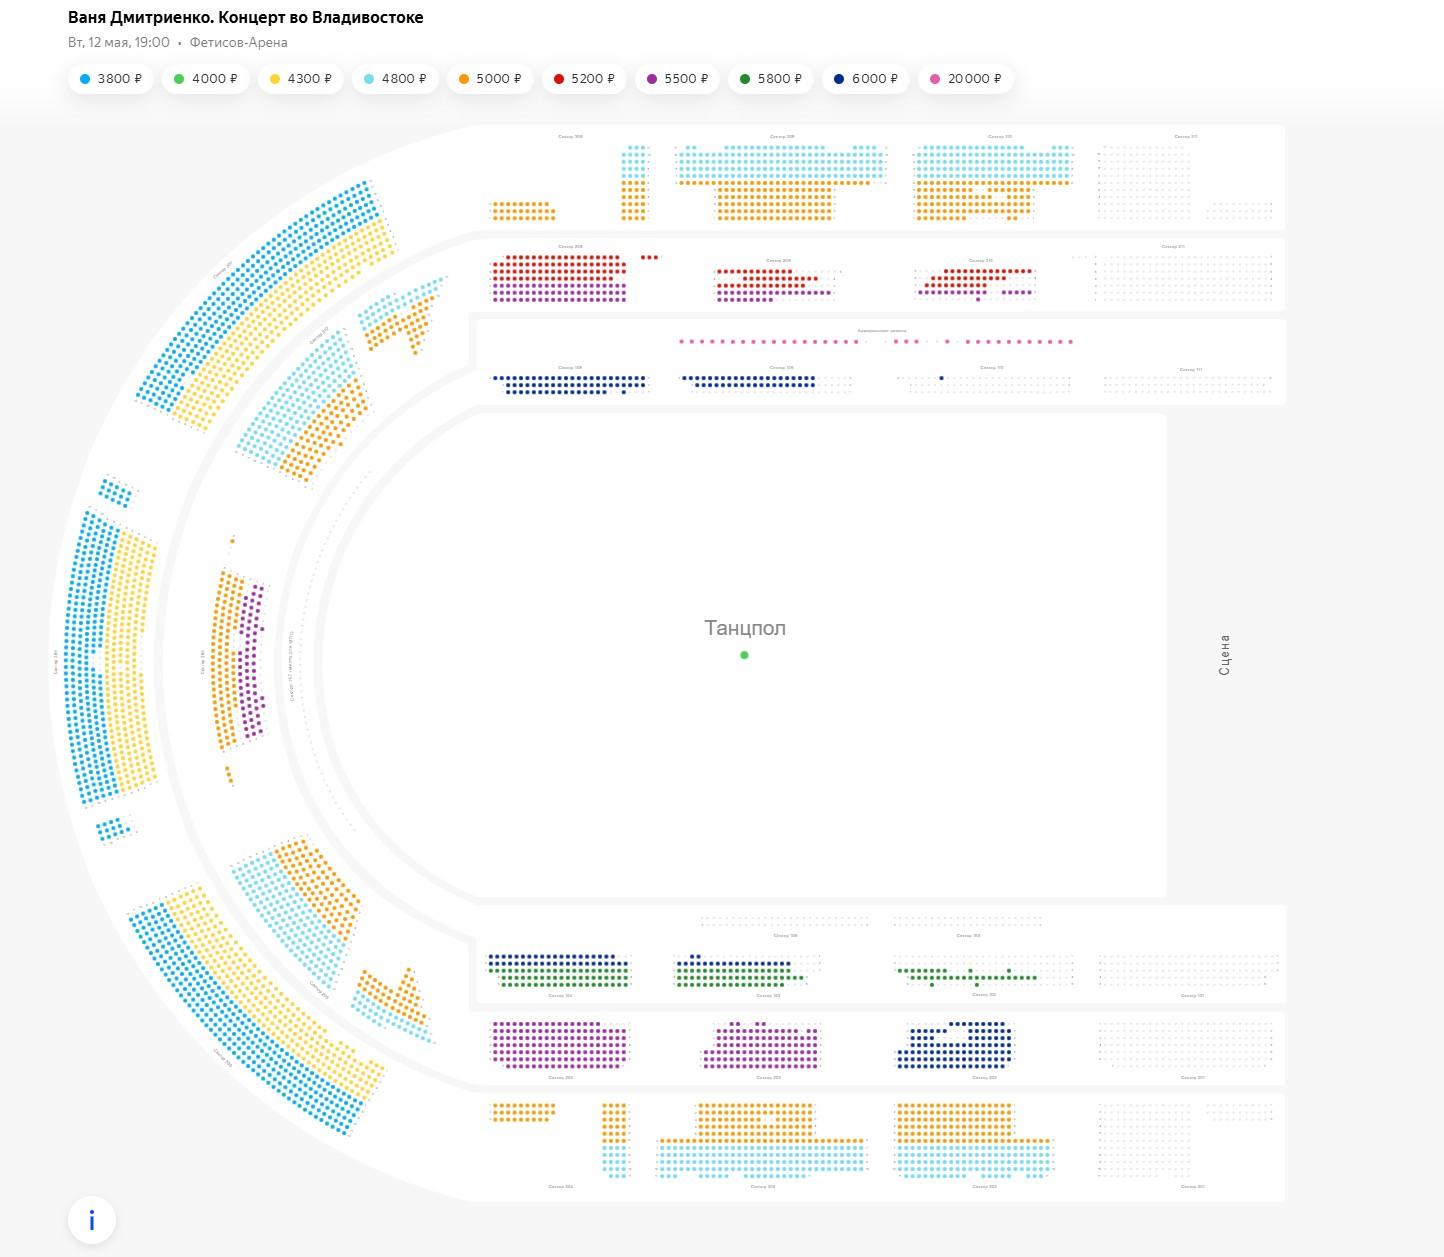Choose the 5800 ₽ dark green price chip
This screenshot has width=1444, height=1257.
coord(771,79)
